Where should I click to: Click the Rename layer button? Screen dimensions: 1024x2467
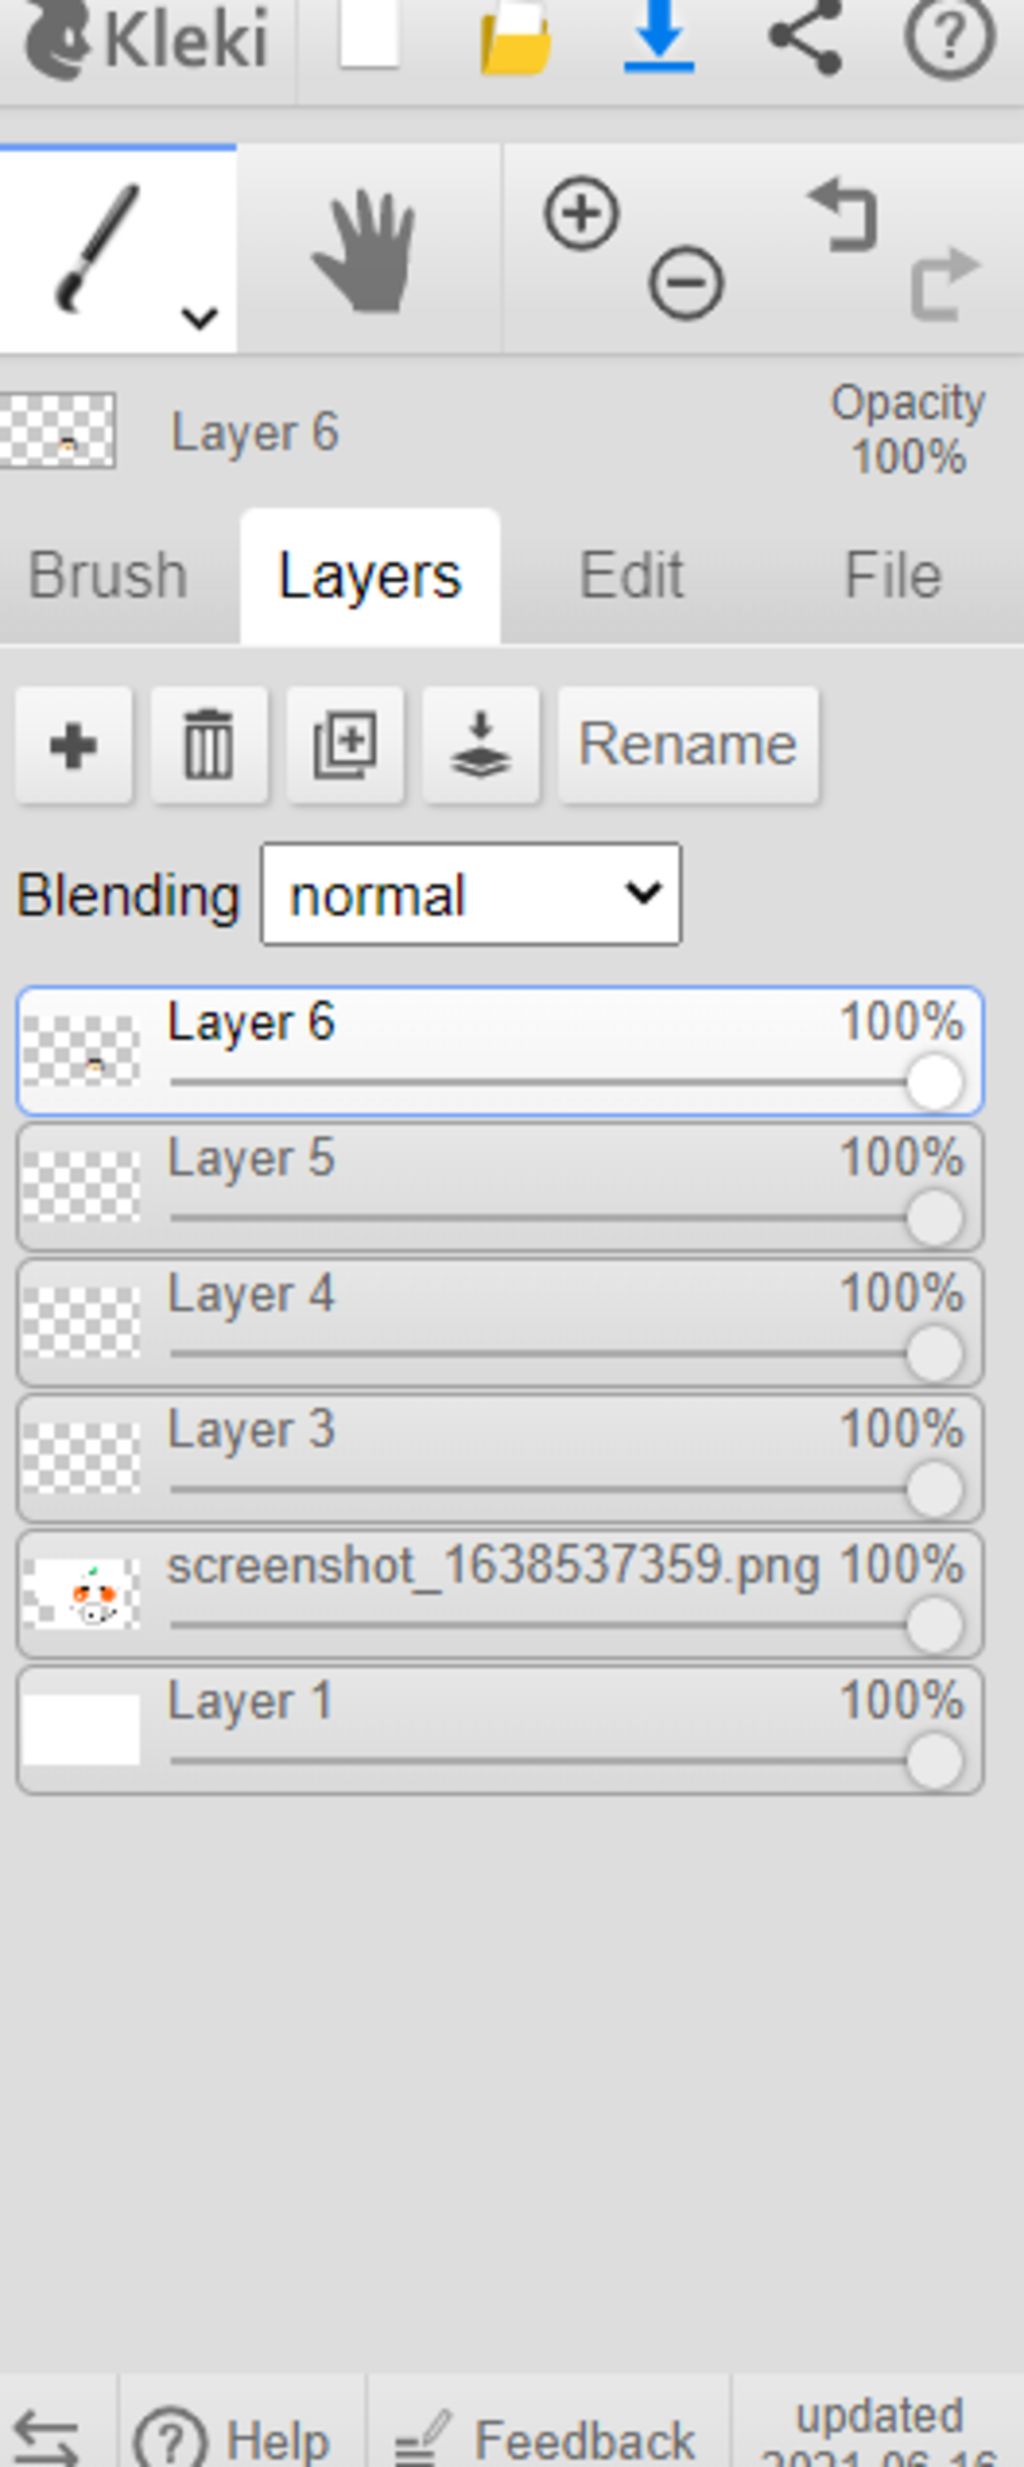tap(688, 745)
